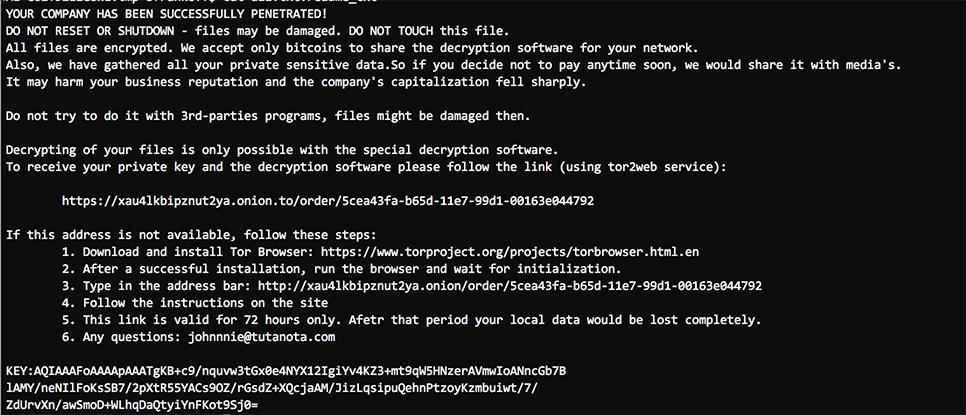Open the torproject.org Tor Browser download link

[510, 252]
